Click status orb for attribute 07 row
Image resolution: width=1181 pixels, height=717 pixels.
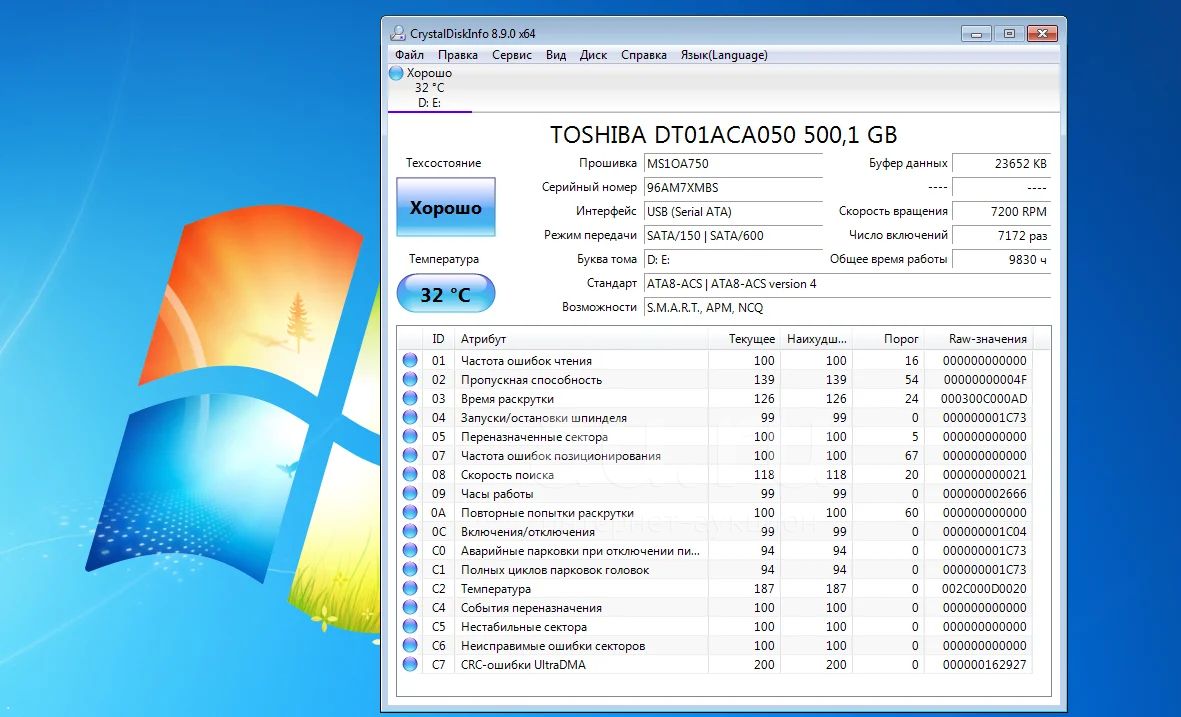pos(410,455)
